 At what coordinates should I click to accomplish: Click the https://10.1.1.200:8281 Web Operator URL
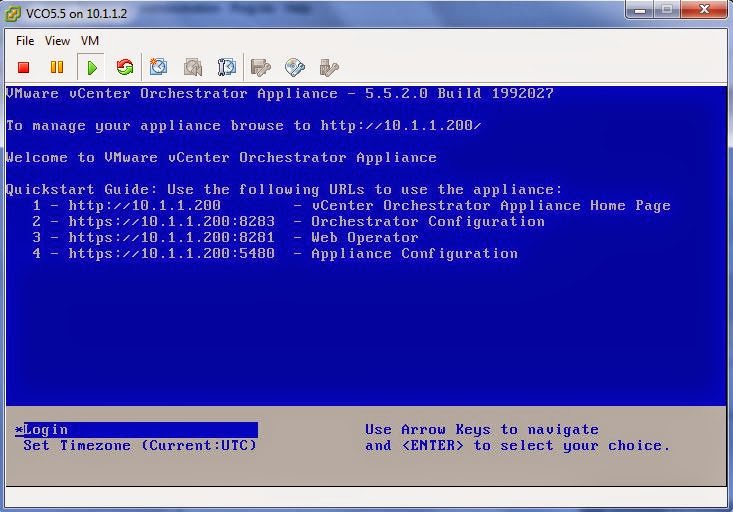[x=172, y=237]
